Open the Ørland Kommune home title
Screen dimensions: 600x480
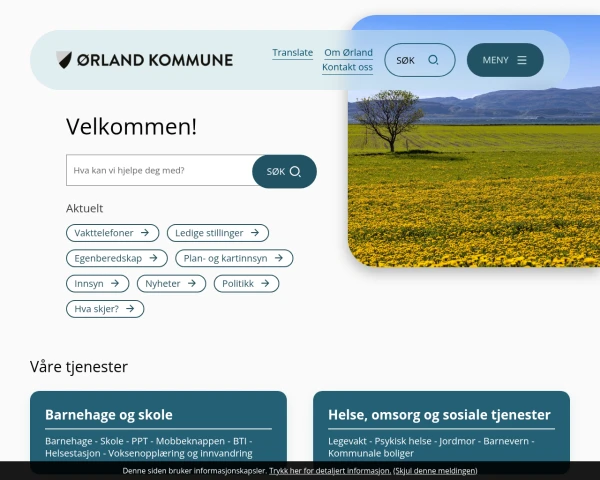pos(155,60)
